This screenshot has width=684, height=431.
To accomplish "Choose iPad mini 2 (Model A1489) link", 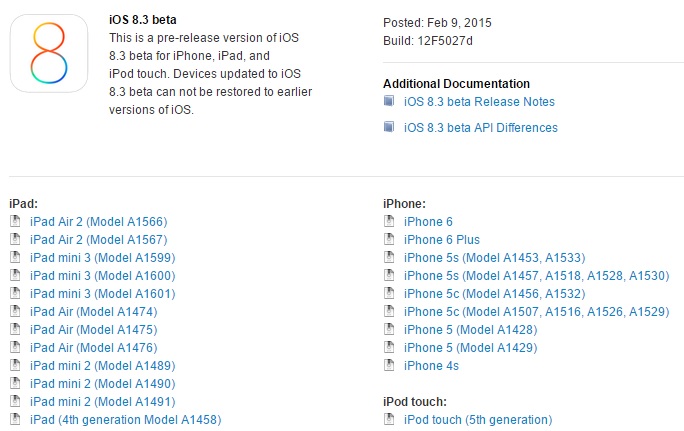I will (x=103, y=366).
